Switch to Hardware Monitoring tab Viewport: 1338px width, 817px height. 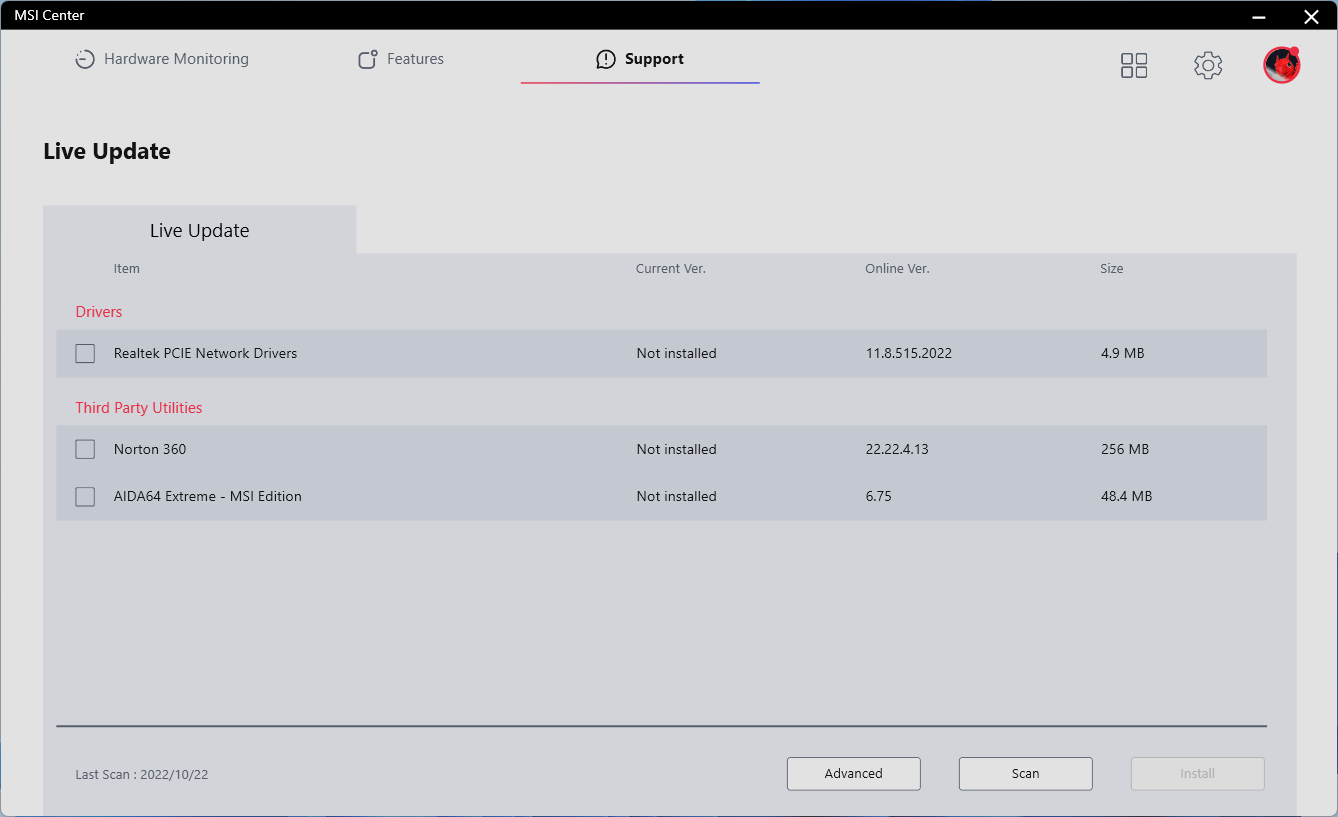tap(162, 59)
